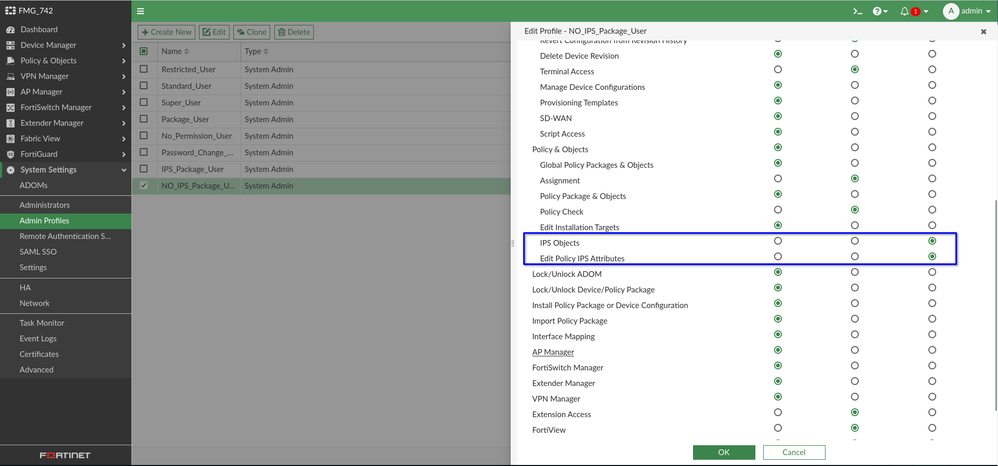This screenshot has width=998, height=466.
Task: Click the admin avatar icon
Action: pyautogui.click(x=951, y=11)
